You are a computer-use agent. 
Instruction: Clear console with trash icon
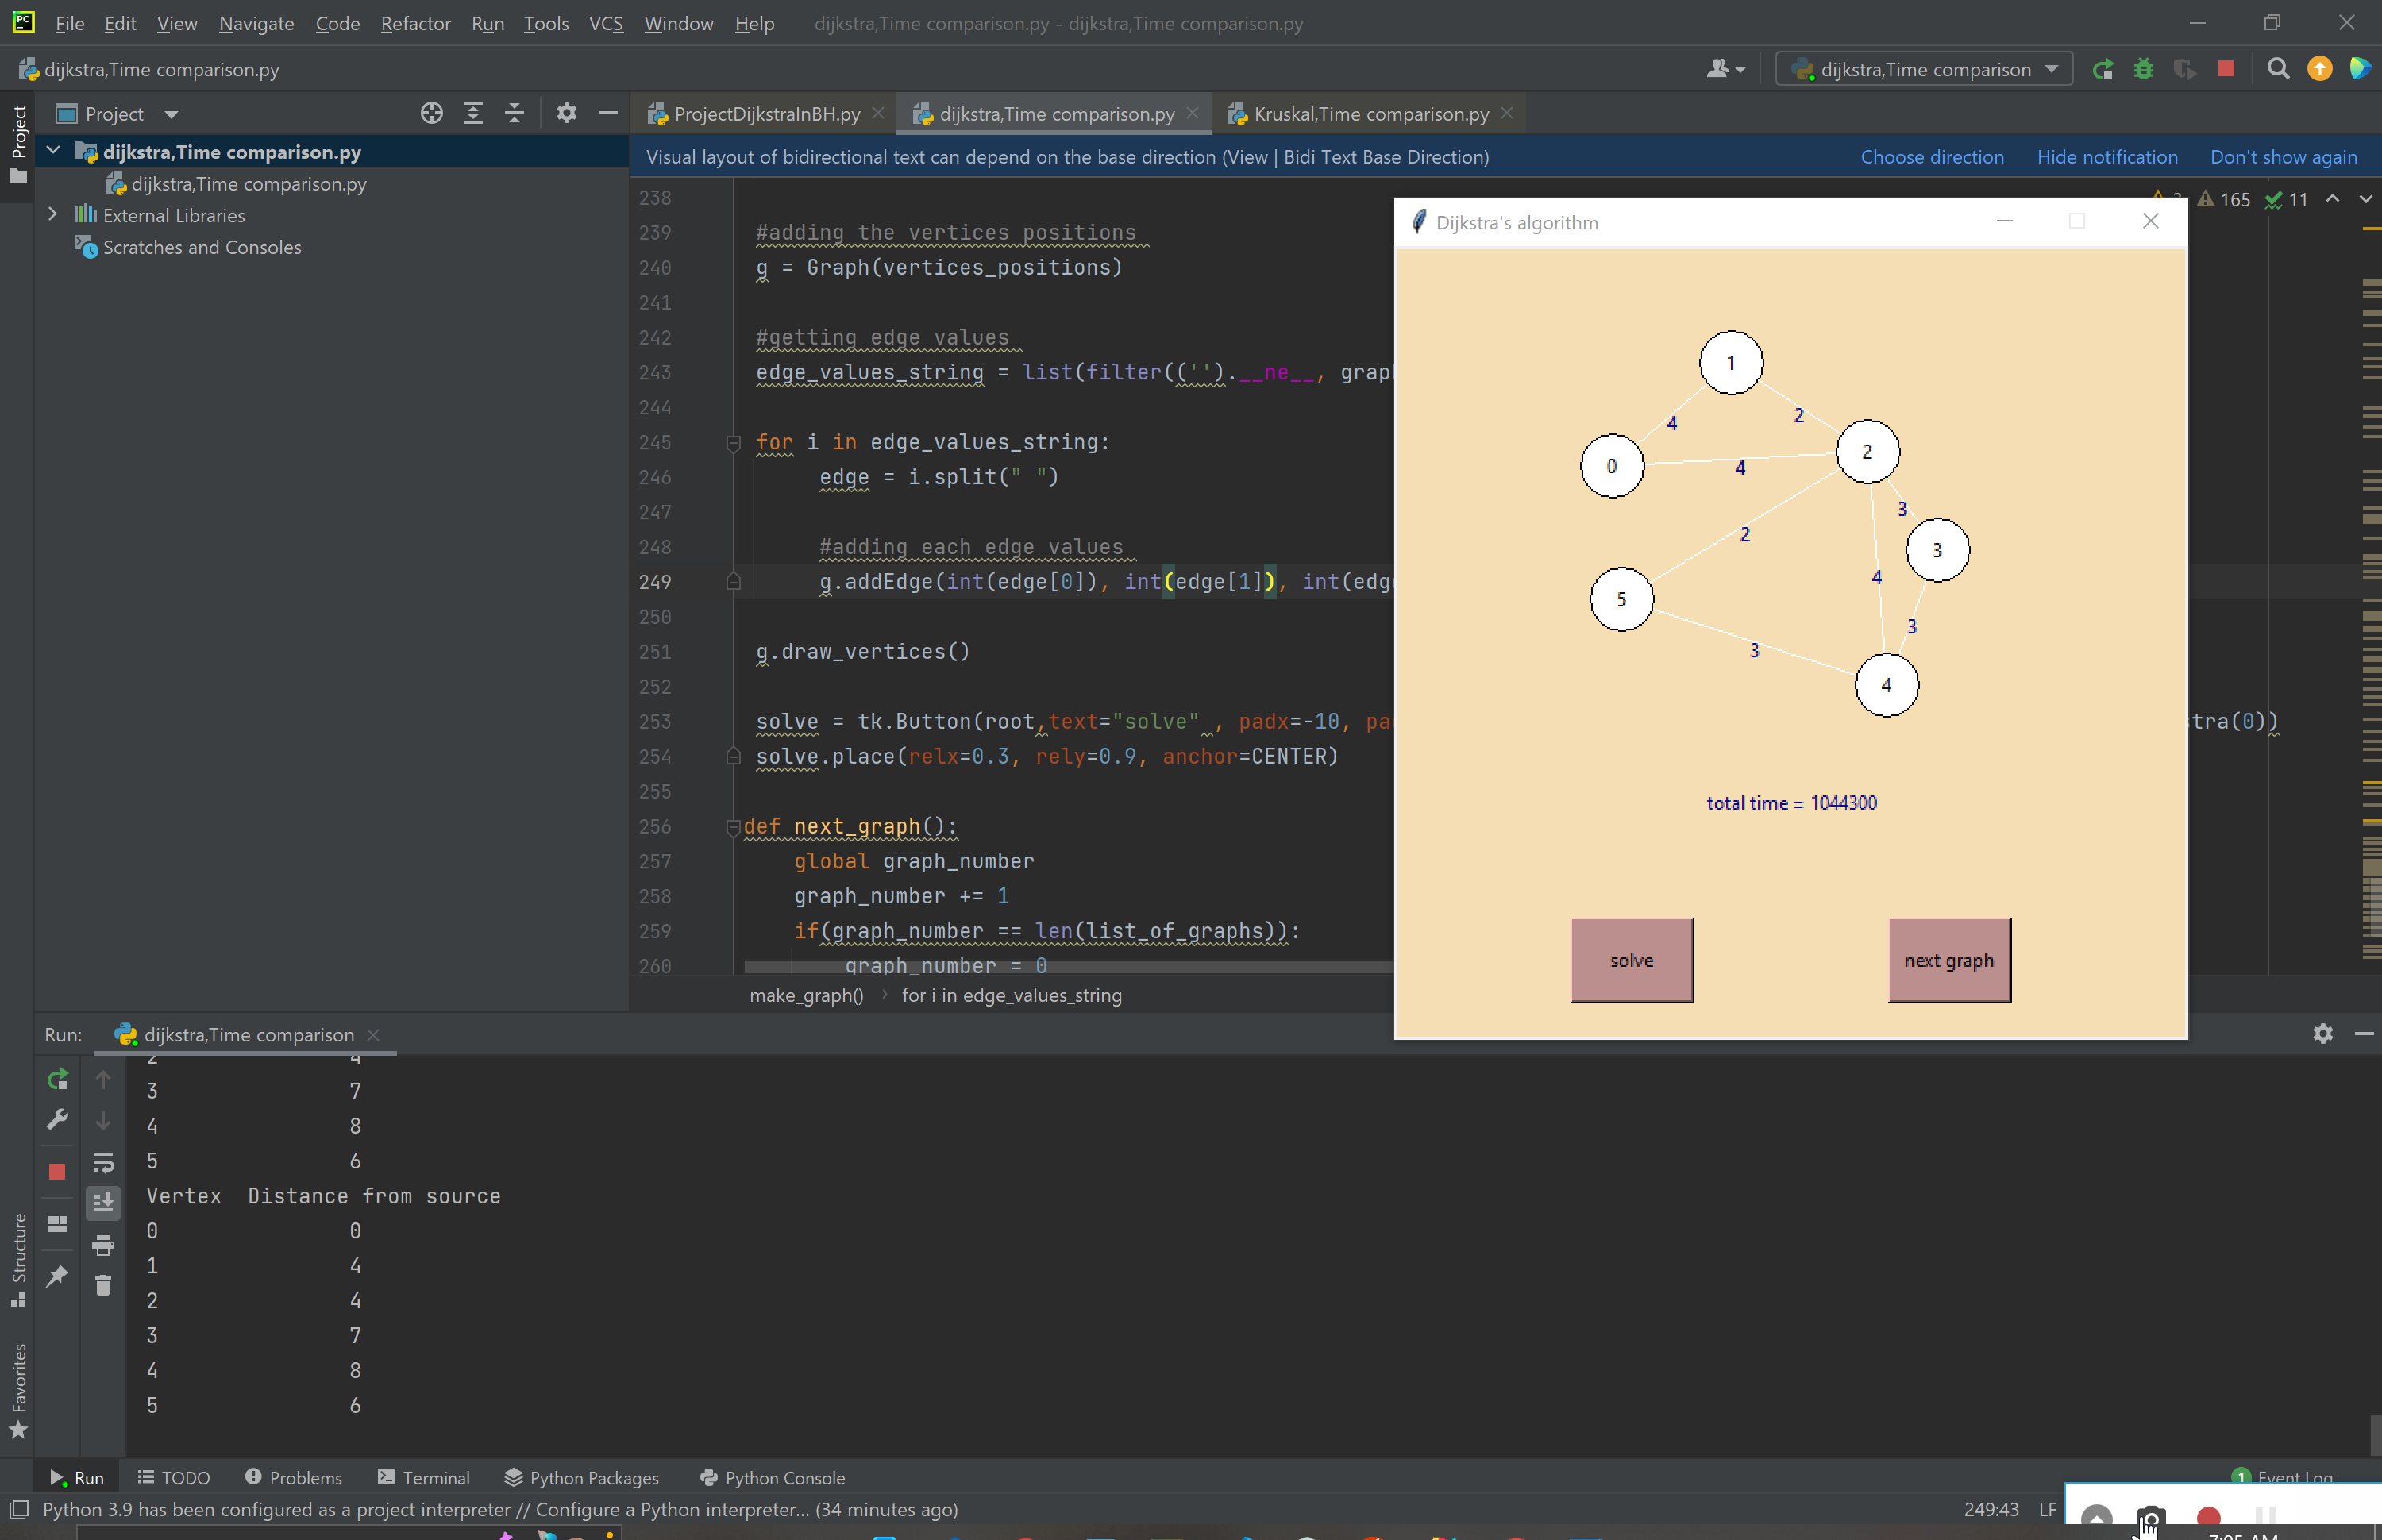pos(103,1286)
